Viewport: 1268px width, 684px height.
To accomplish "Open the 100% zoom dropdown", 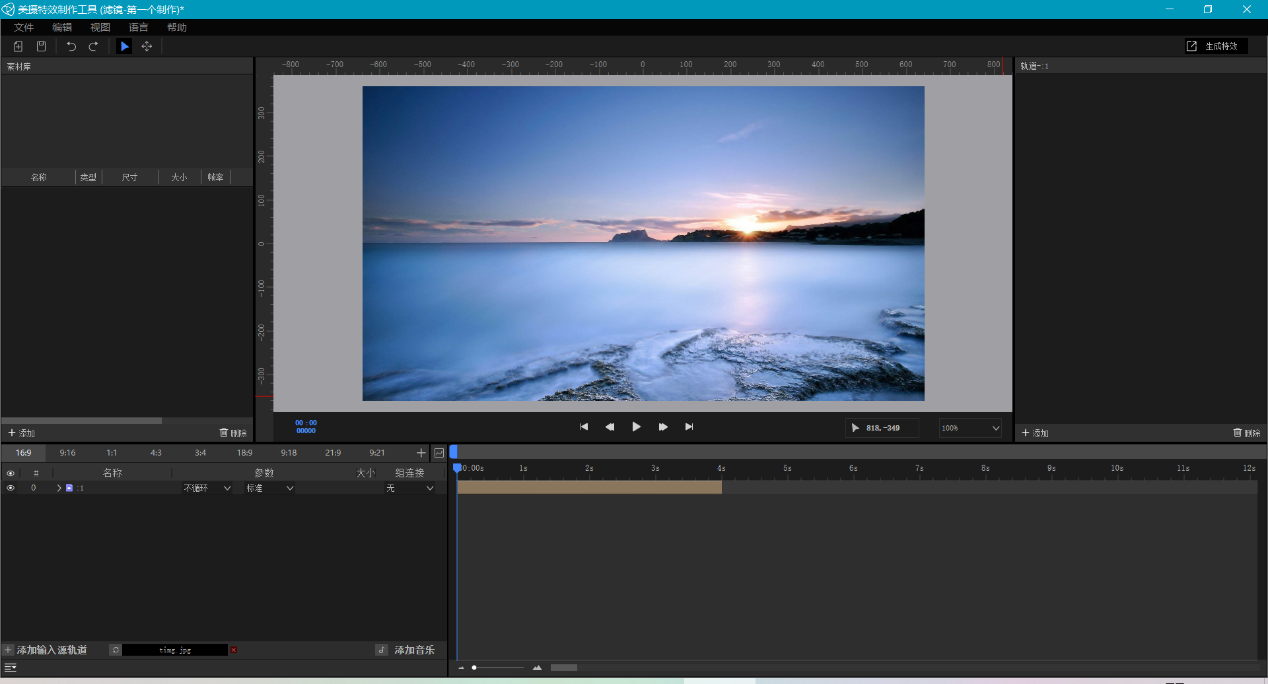I will pyautogui.click(x=970, y=428).
